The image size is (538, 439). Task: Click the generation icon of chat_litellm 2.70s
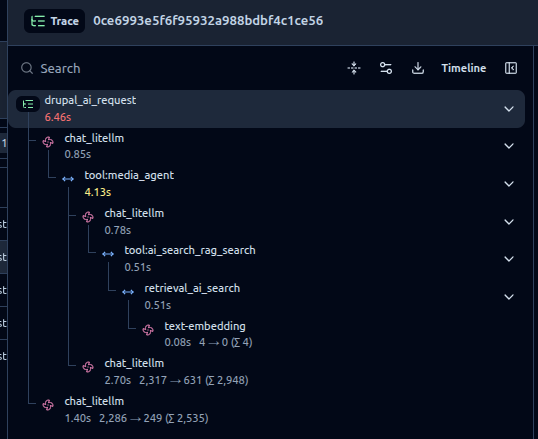(x=88, y=367)
